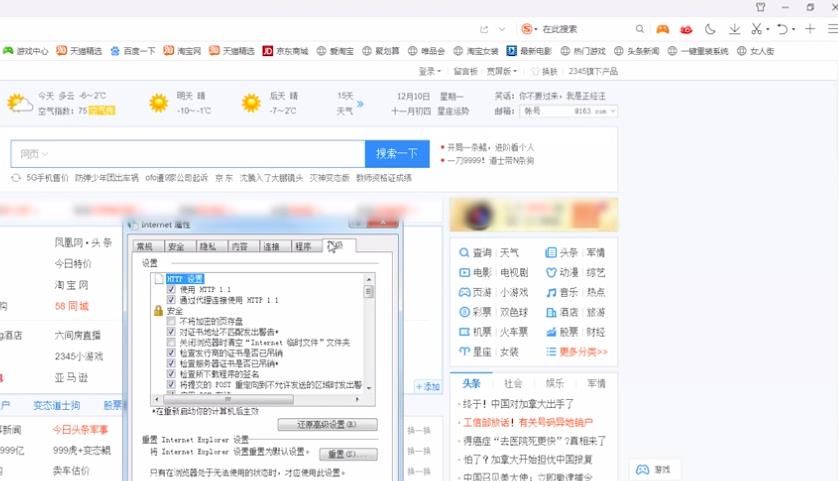This screenshot has width=838, height=481.
Task: Click the red cloud toolbar icon
Action: click(686, 29)
